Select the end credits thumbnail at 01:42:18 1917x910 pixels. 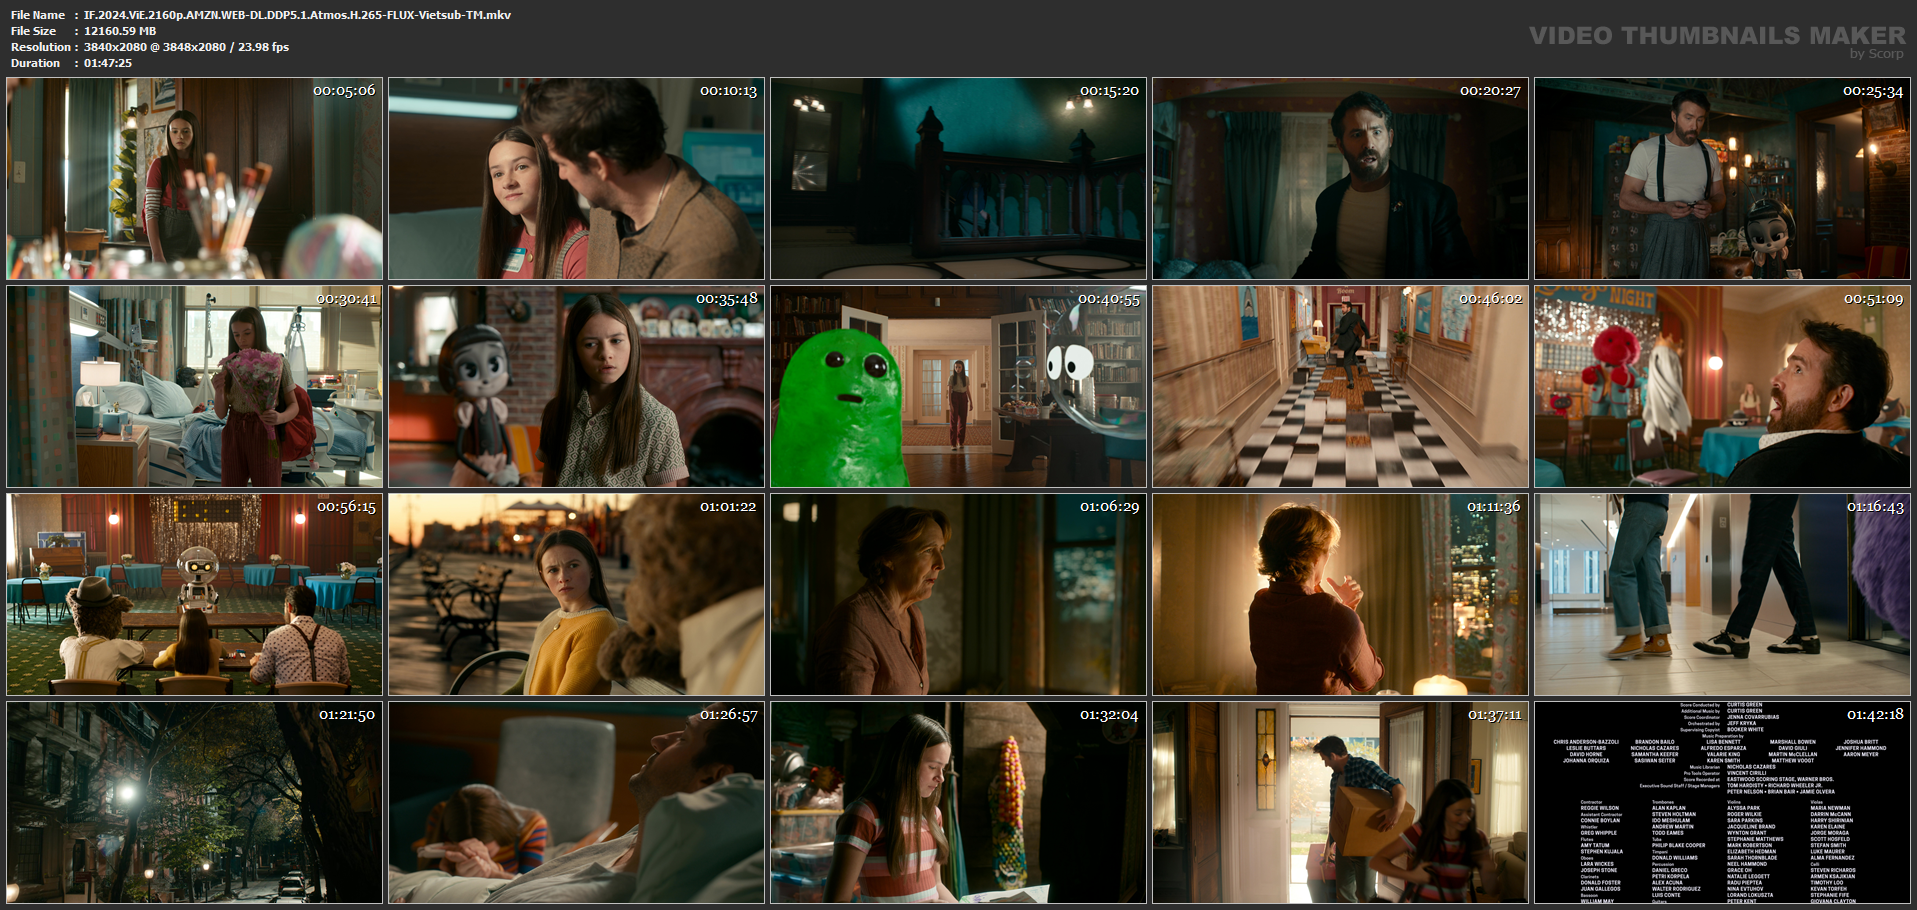[1723, 803]
